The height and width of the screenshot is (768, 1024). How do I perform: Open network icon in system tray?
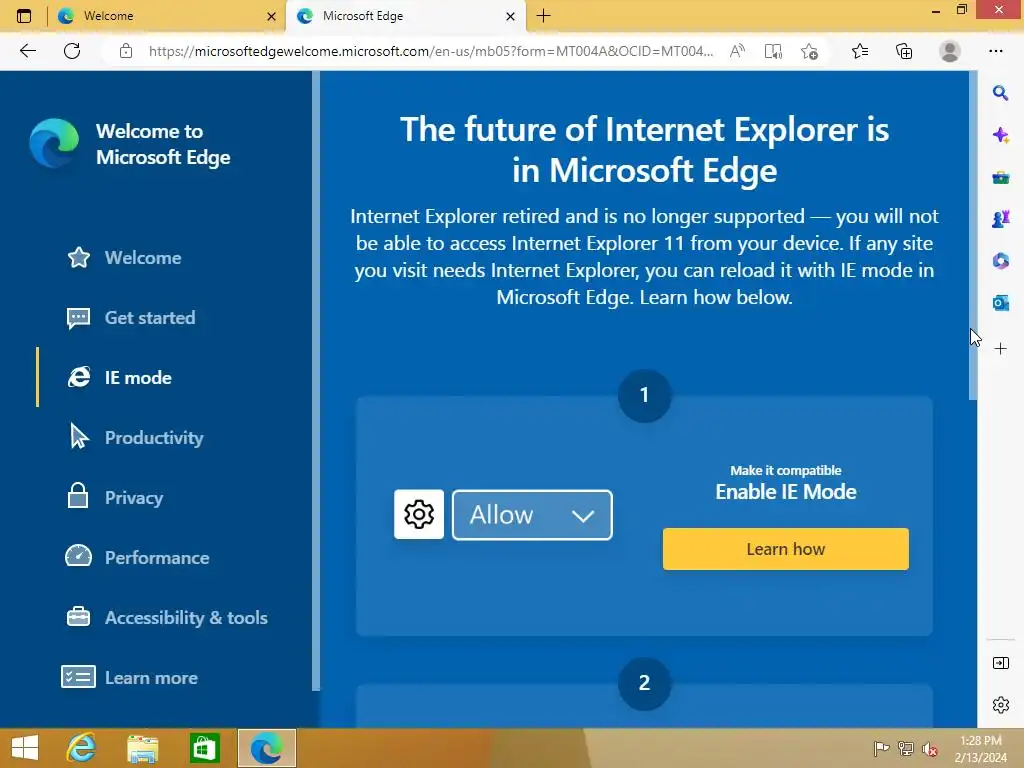906,748
